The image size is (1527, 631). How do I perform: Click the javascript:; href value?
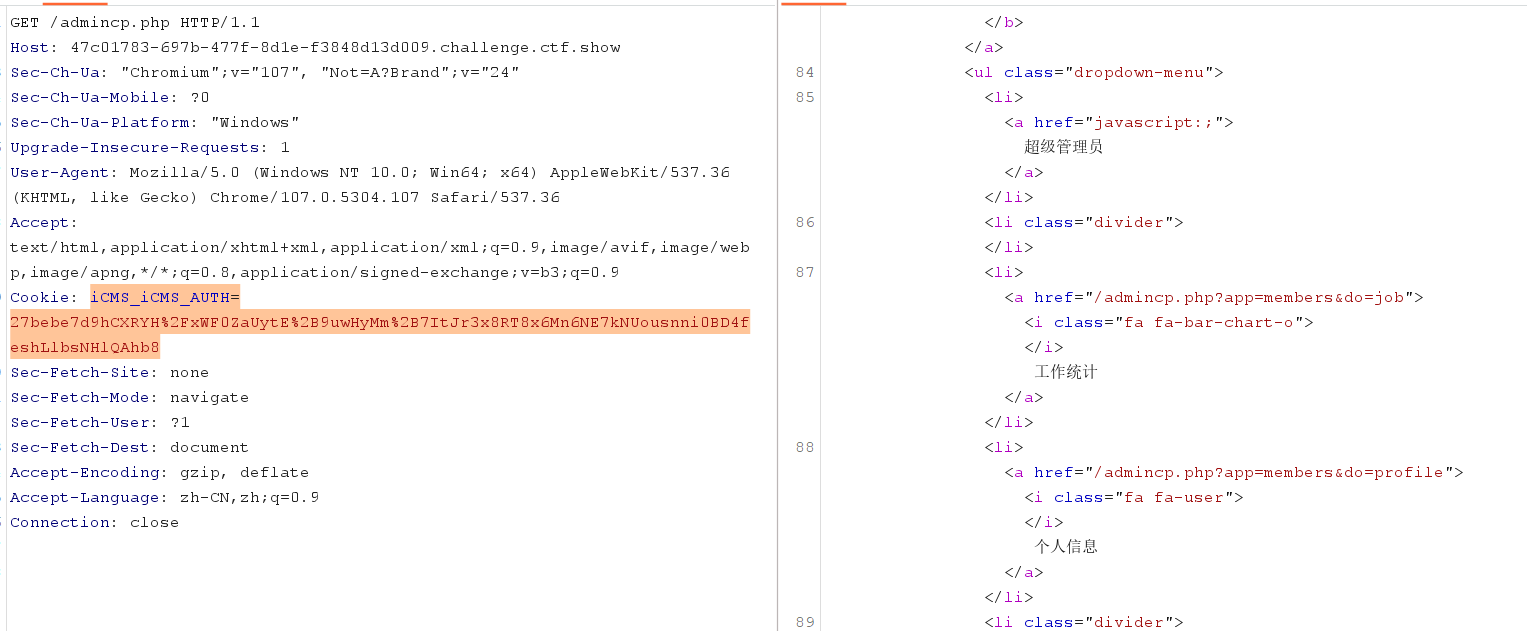point(1158,122)
